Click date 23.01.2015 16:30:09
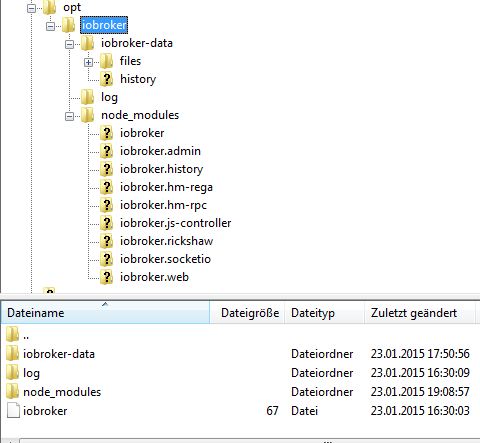Screen dimensions: 480x443 (420, 373)
